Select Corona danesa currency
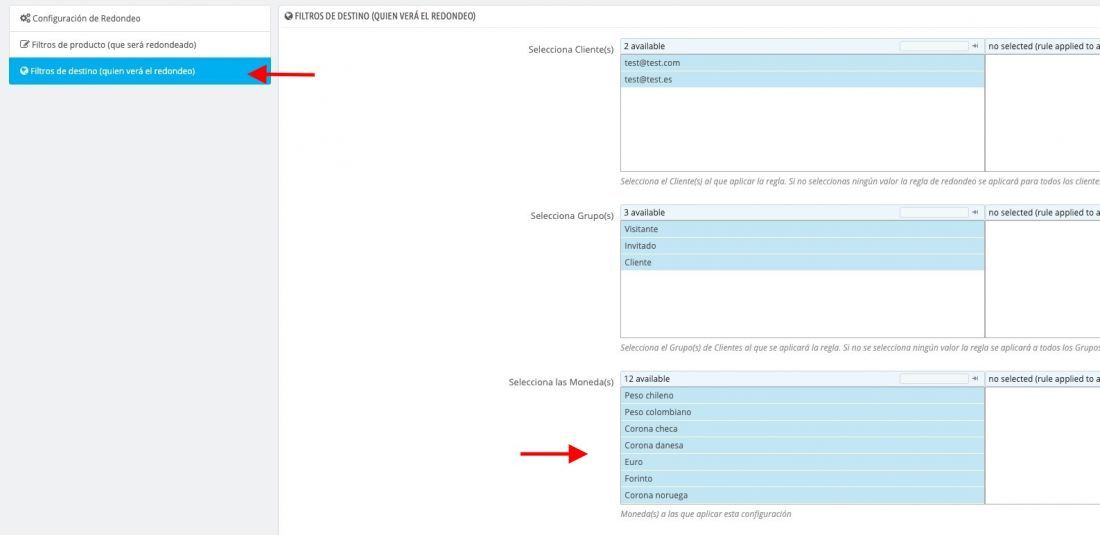The width and height of the screenshot is (1100, 535). (x=803, y=445)
